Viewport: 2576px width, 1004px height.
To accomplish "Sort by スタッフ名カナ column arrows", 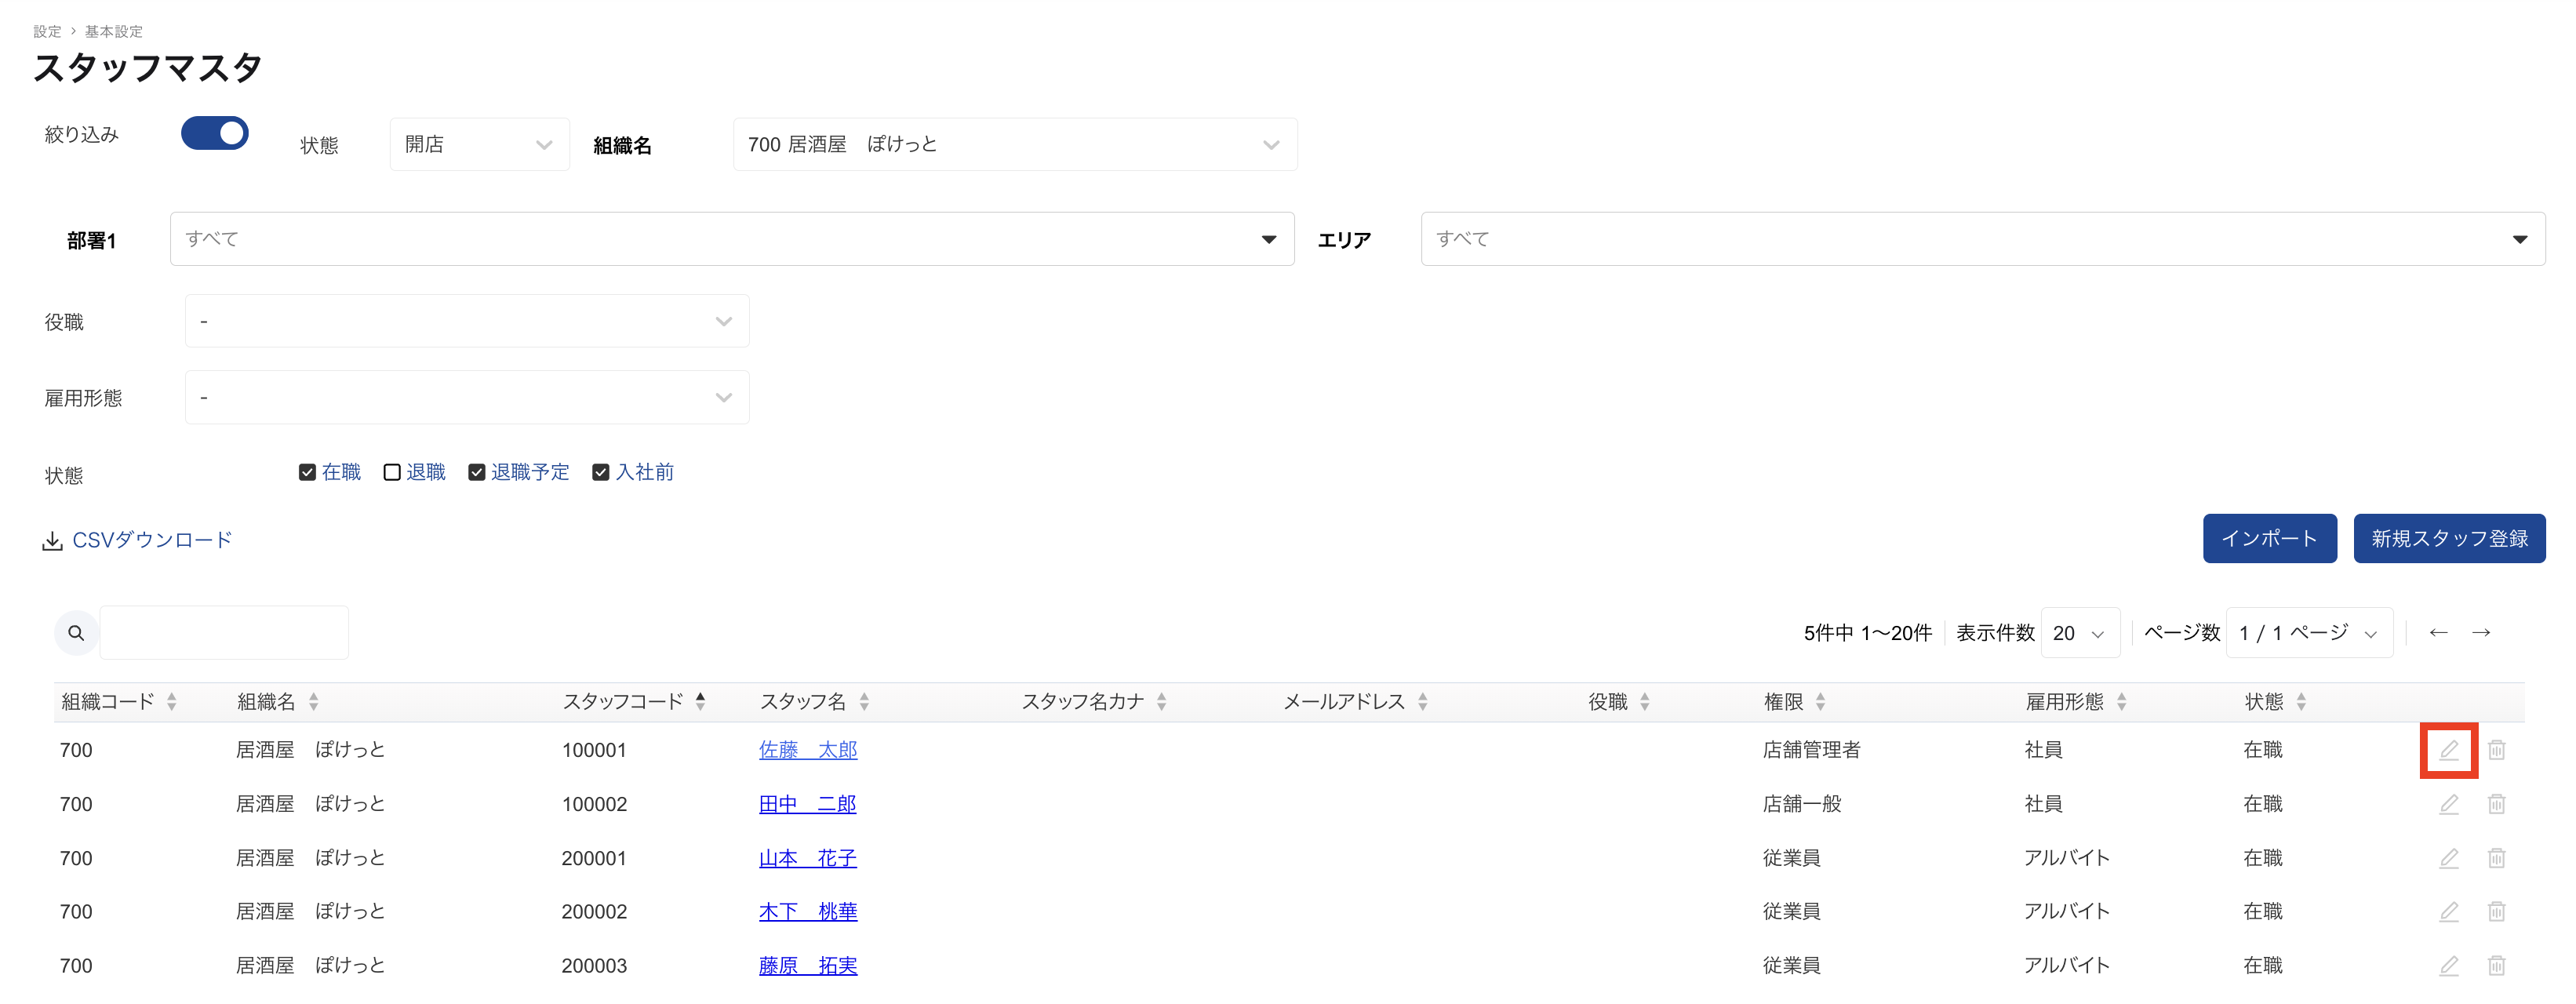I will [1161, 702].
